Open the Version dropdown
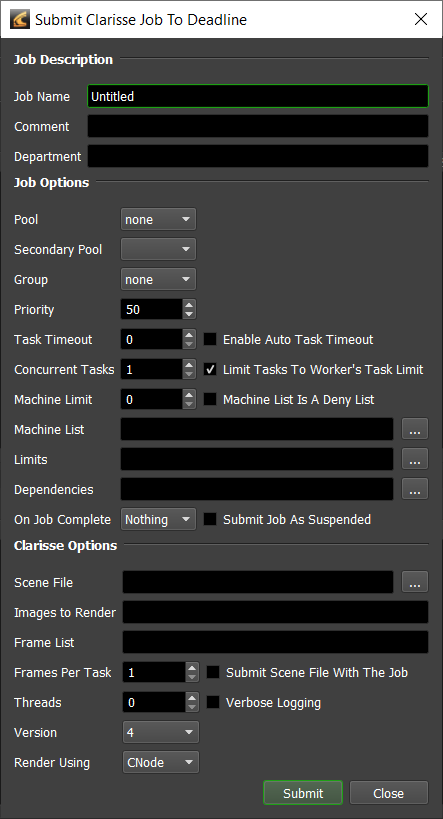Screen dimensions: 443x819 pyautogui.click(x=161, y=732)
